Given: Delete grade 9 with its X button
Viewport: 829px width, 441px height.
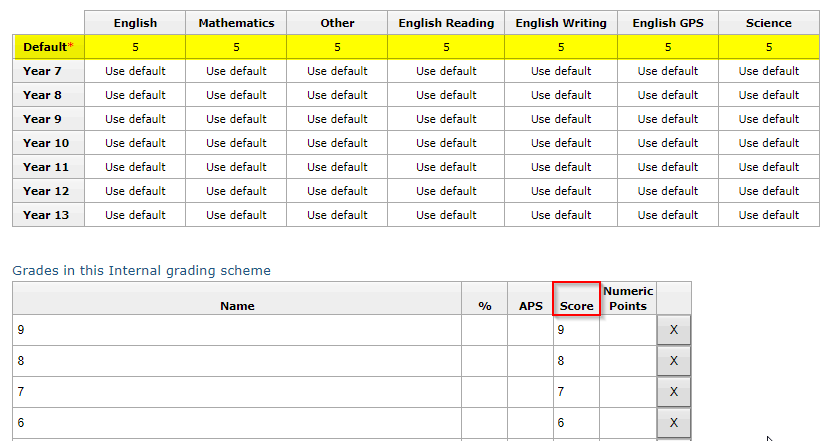Looking at the screenshot, I should [674, 330].
